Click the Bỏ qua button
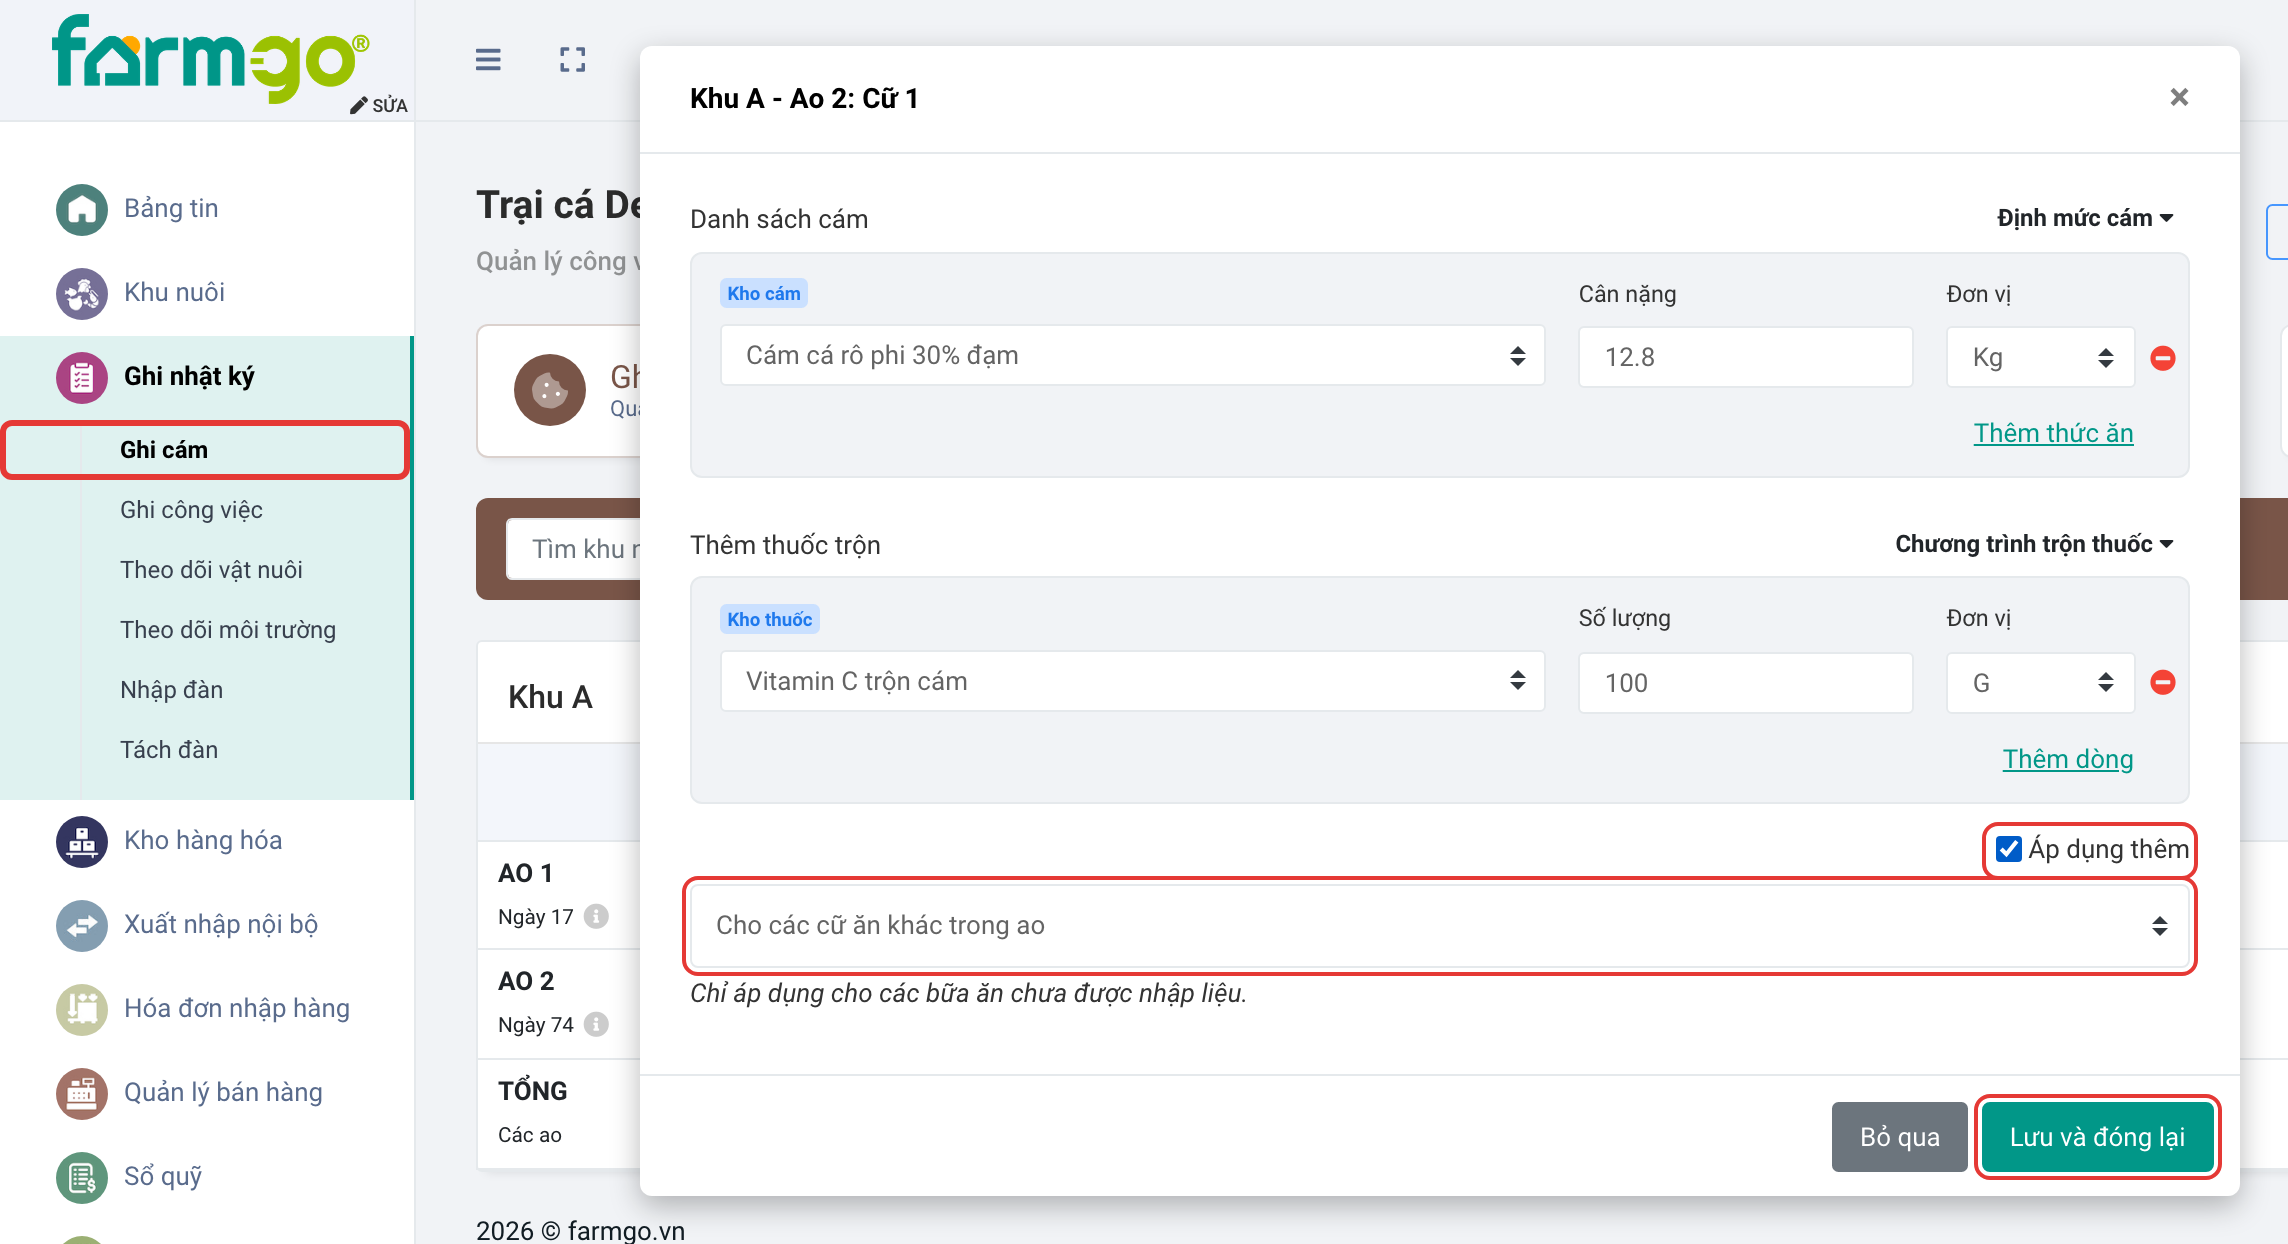 1899,1137
